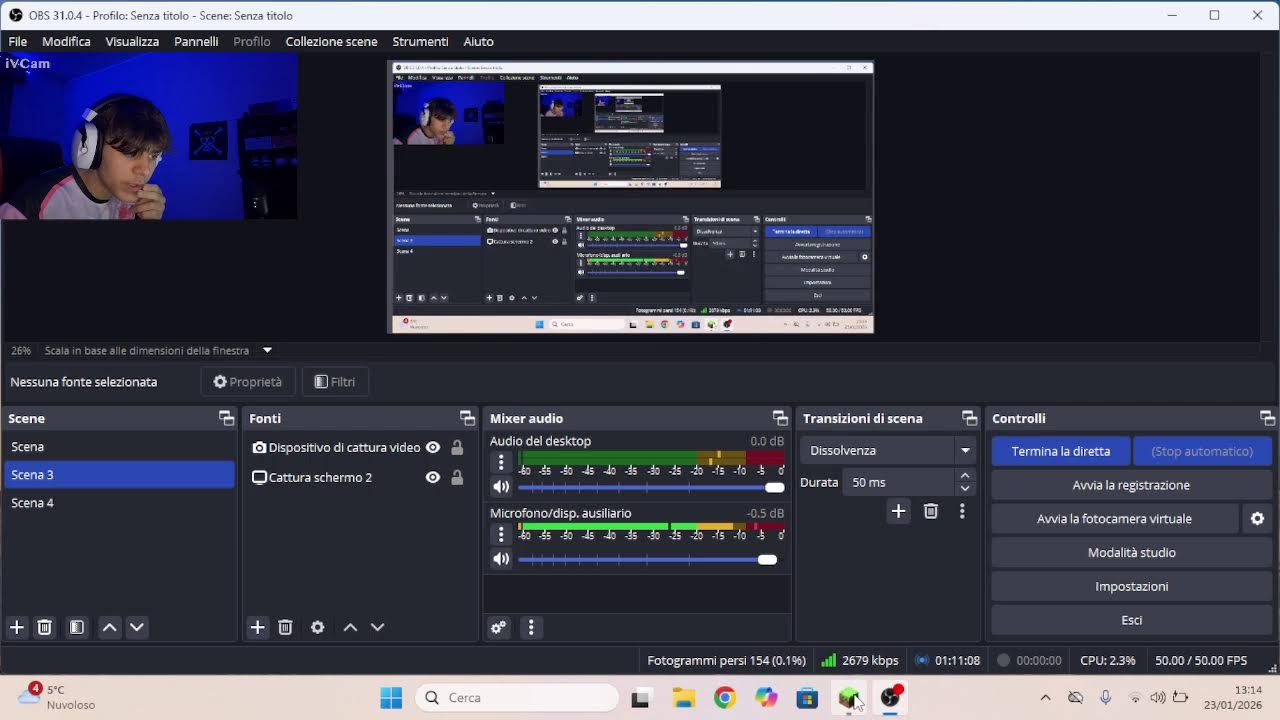1280x720 pixels.
Task: Open Impostazioni from Controlli
Action: coord(1131,587)
